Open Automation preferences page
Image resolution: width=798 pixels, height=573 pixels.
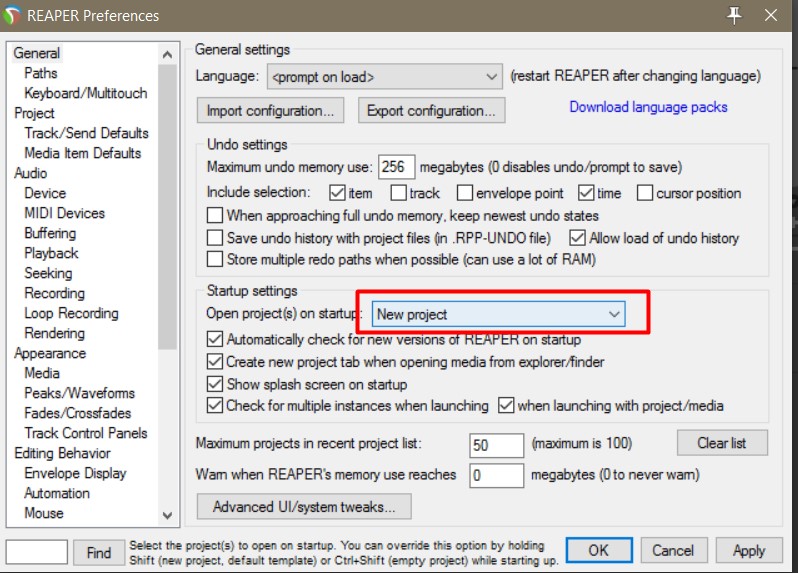57,493
